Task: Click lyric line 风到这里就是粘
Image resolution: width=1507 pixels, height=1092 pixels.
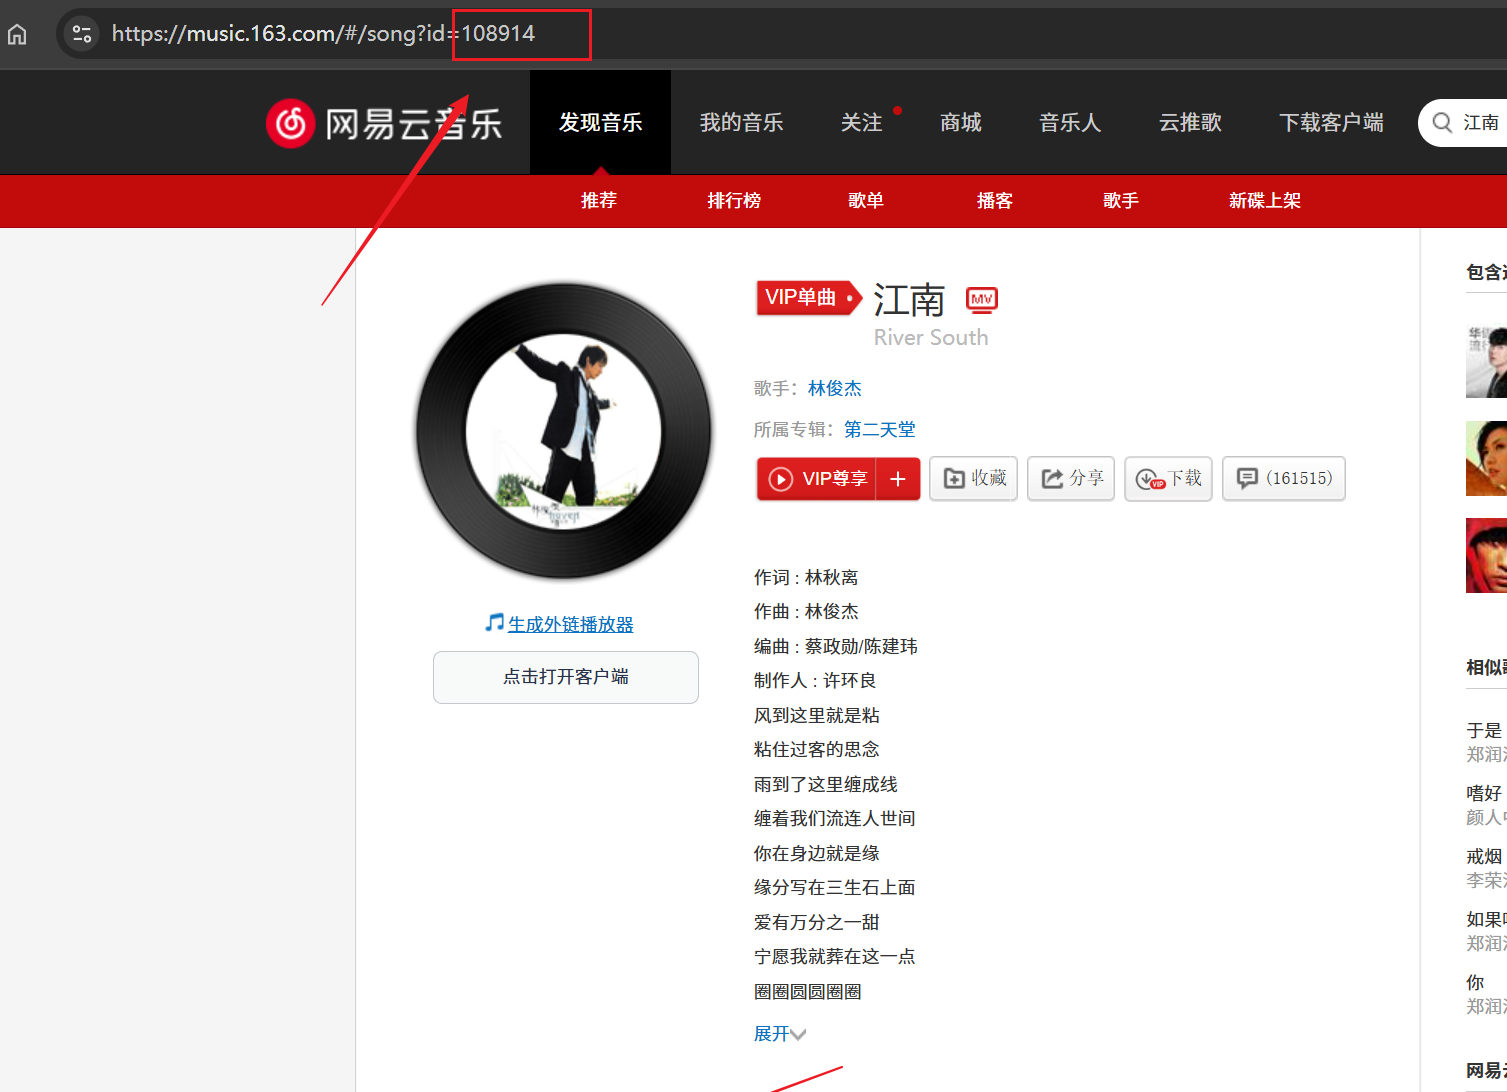Action: click(817, 715)
